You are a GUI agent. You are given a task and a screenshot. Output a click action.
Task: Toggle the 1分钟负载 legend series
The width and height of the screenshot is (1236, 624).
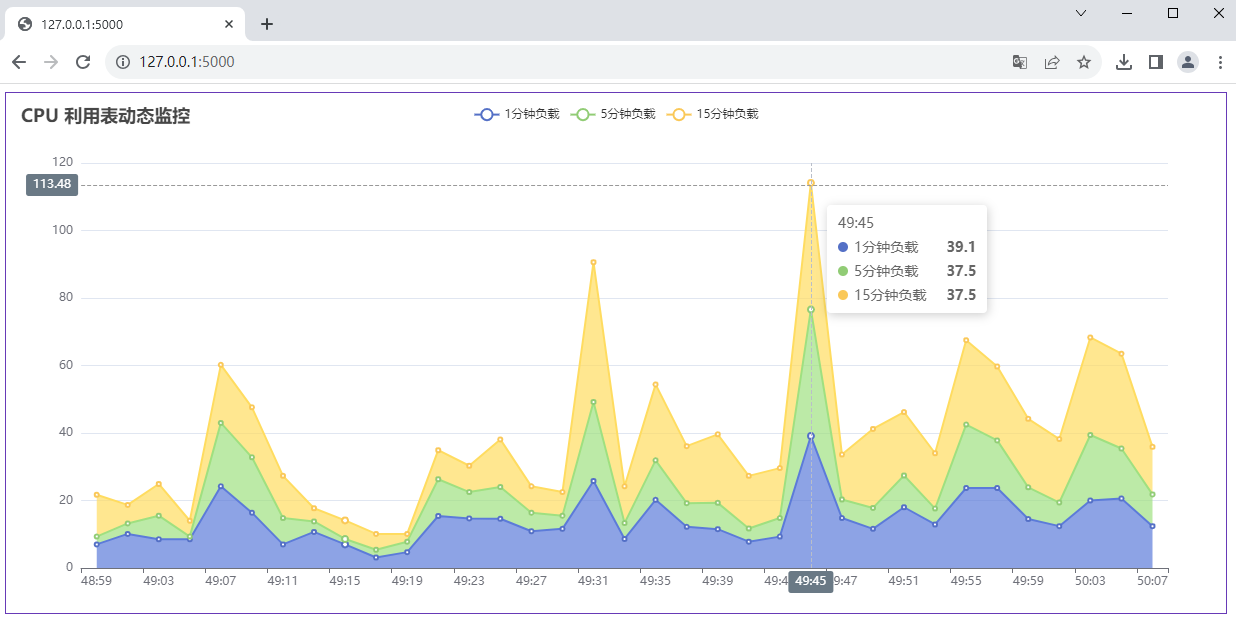pyautogui.click(x=517, y=114)
